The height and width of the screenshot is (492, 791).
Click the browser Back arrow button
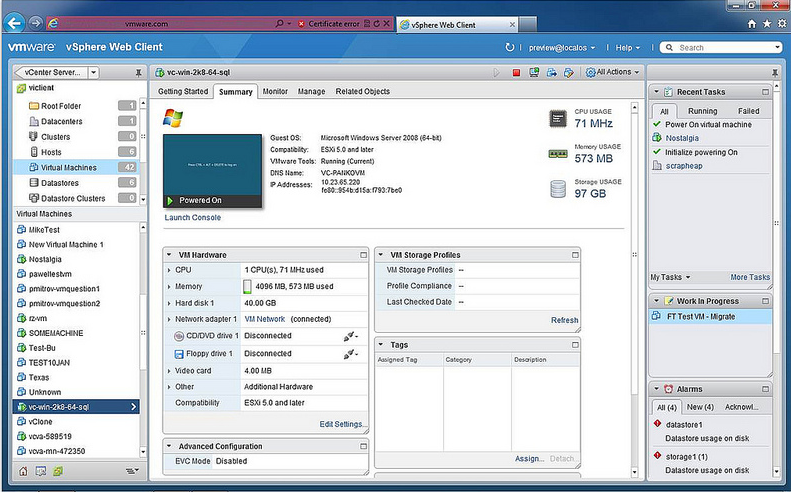(15, 23)
